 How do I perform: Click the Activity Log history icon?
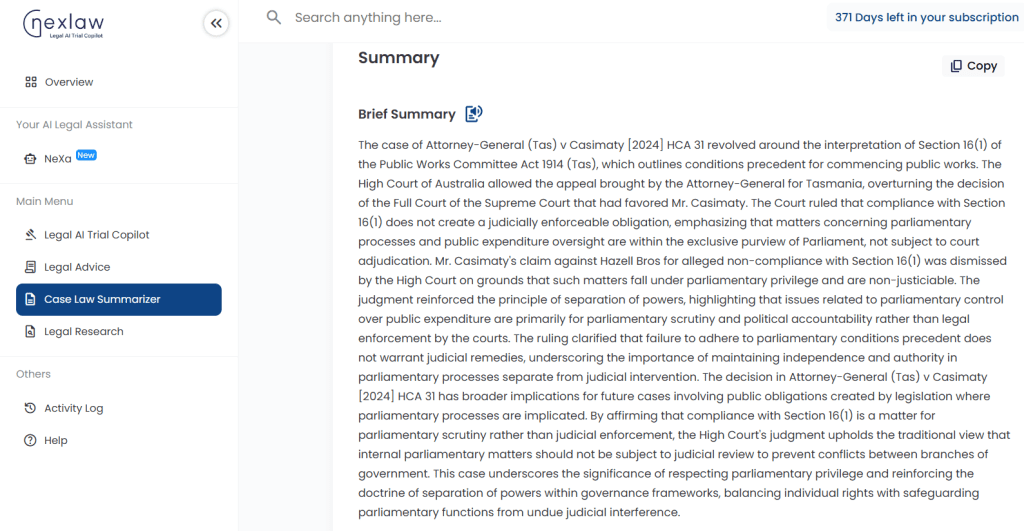tap(30, 408)
